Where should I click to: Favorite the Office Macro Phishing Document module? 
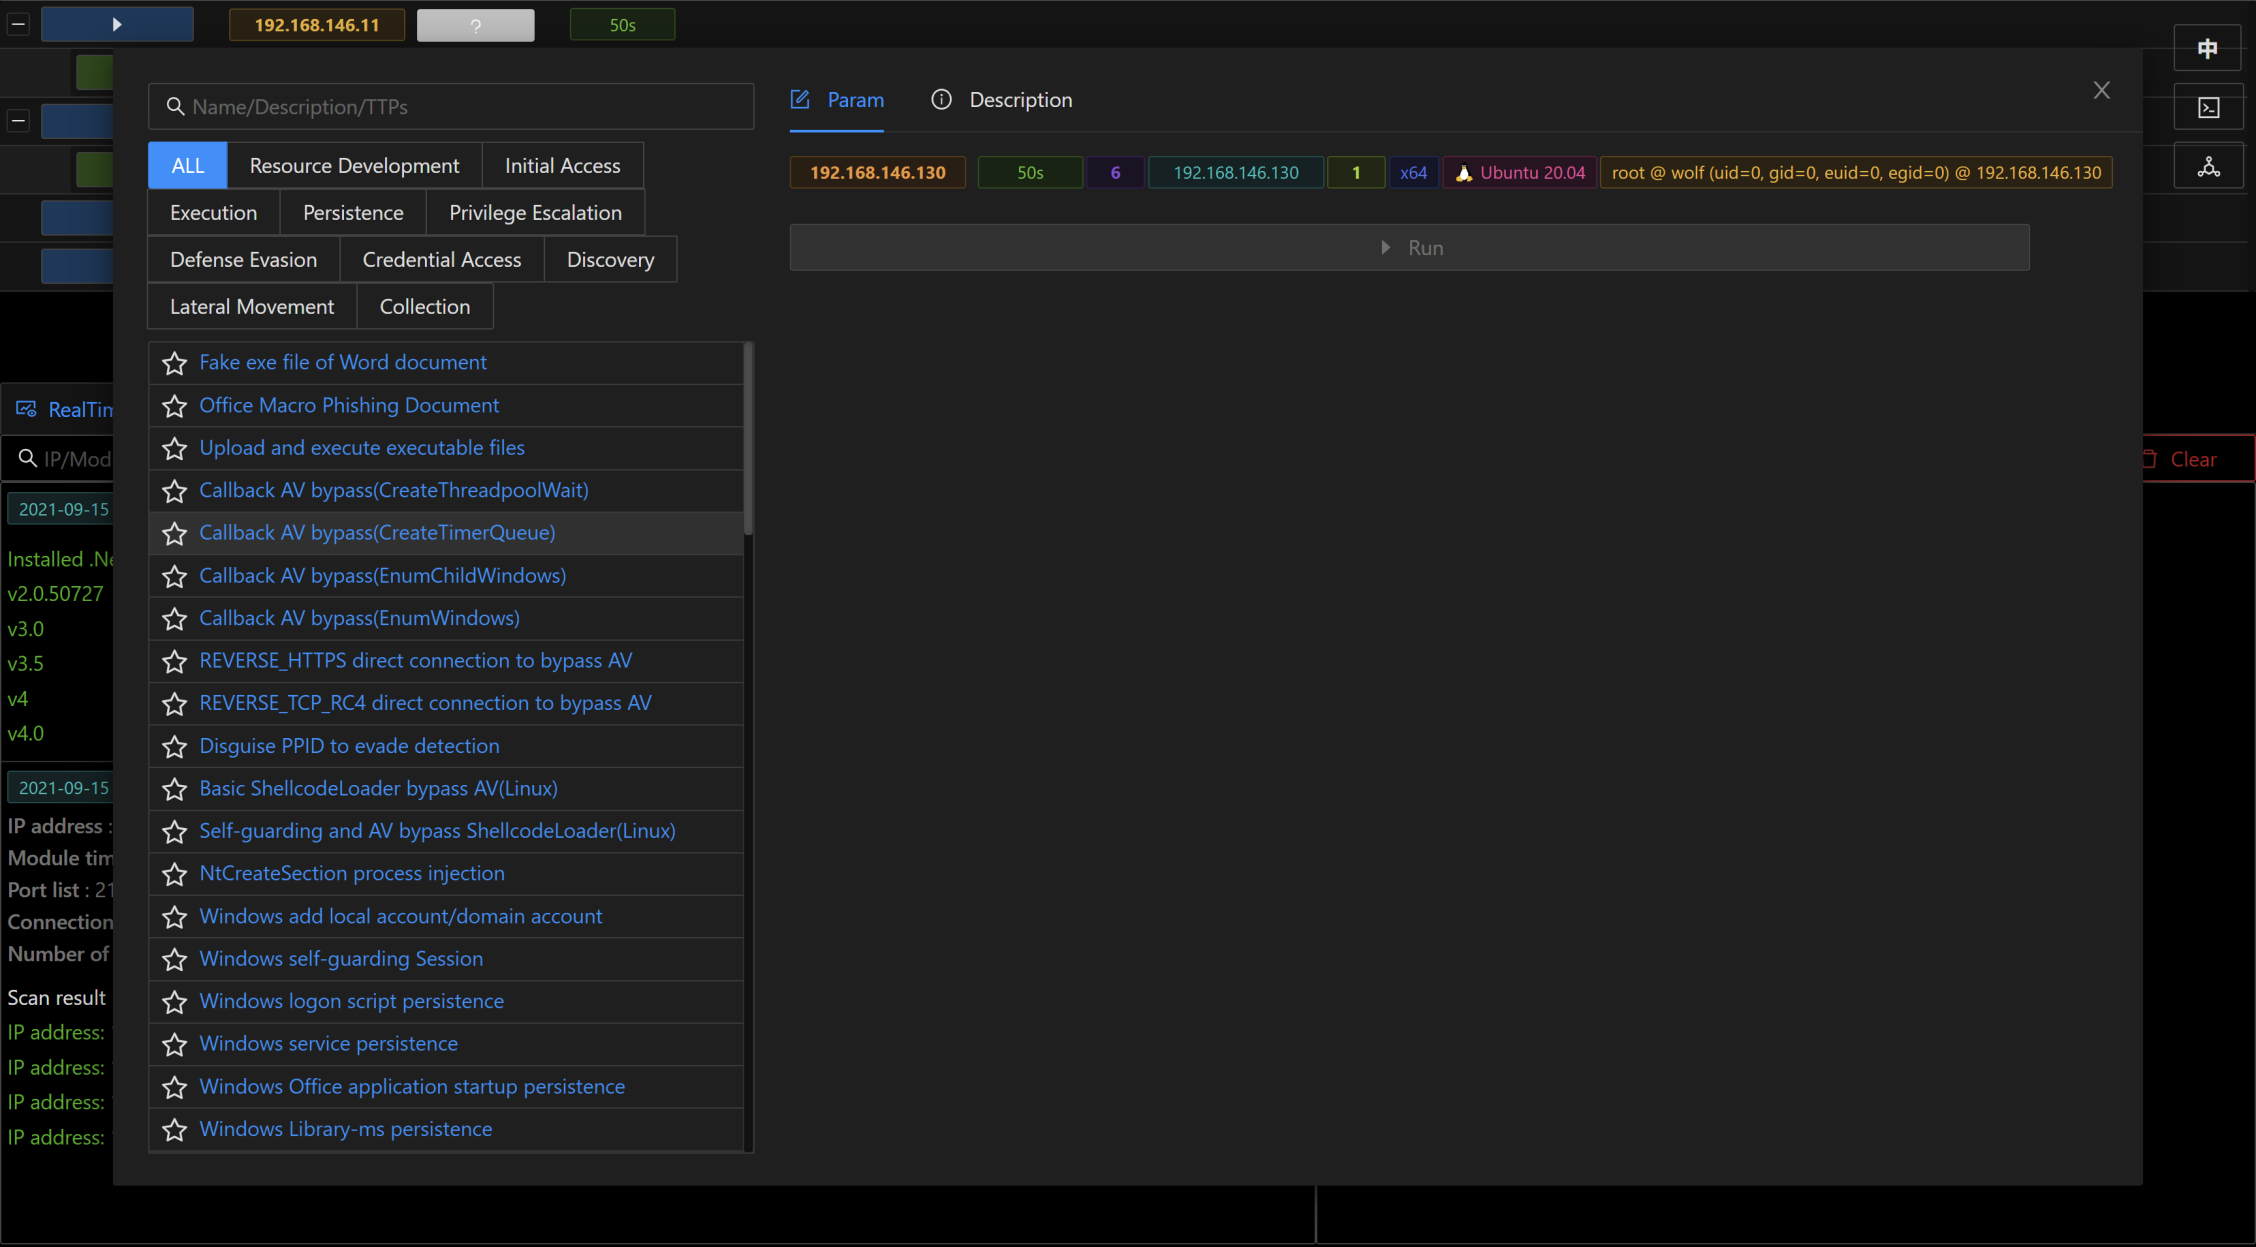[175, 406]
